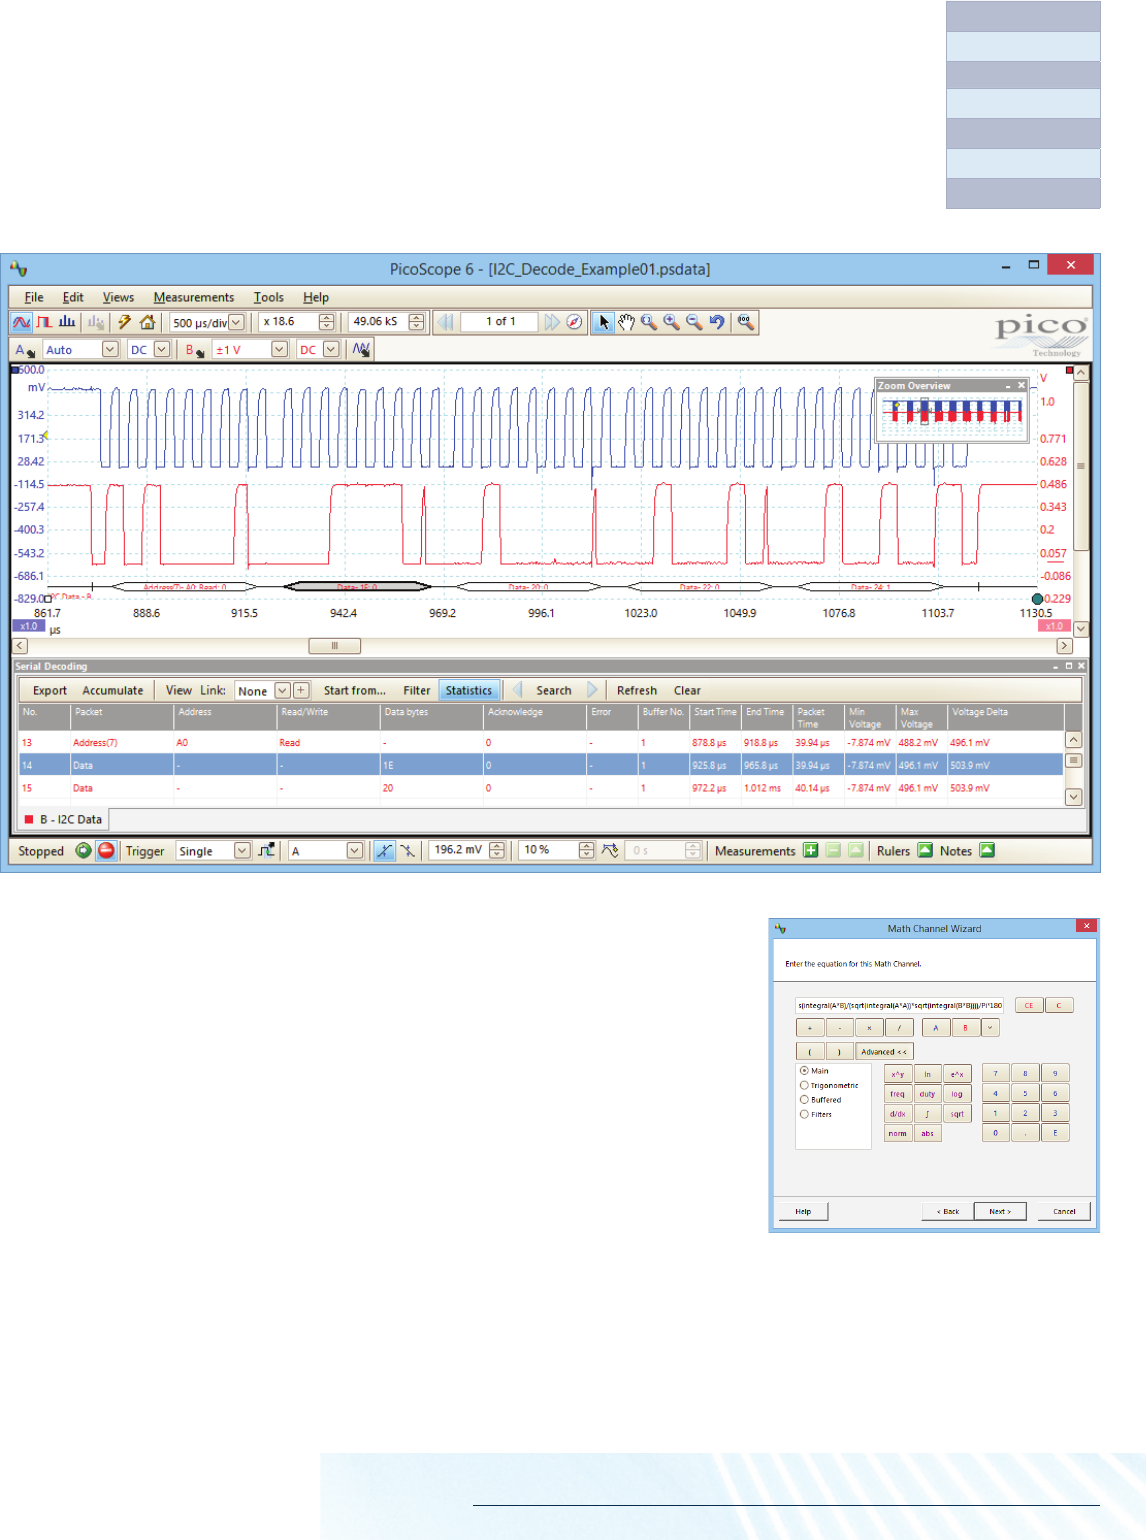Click the CE clear entry button
The image size is (1146, 1540).
(1029, 1005)
